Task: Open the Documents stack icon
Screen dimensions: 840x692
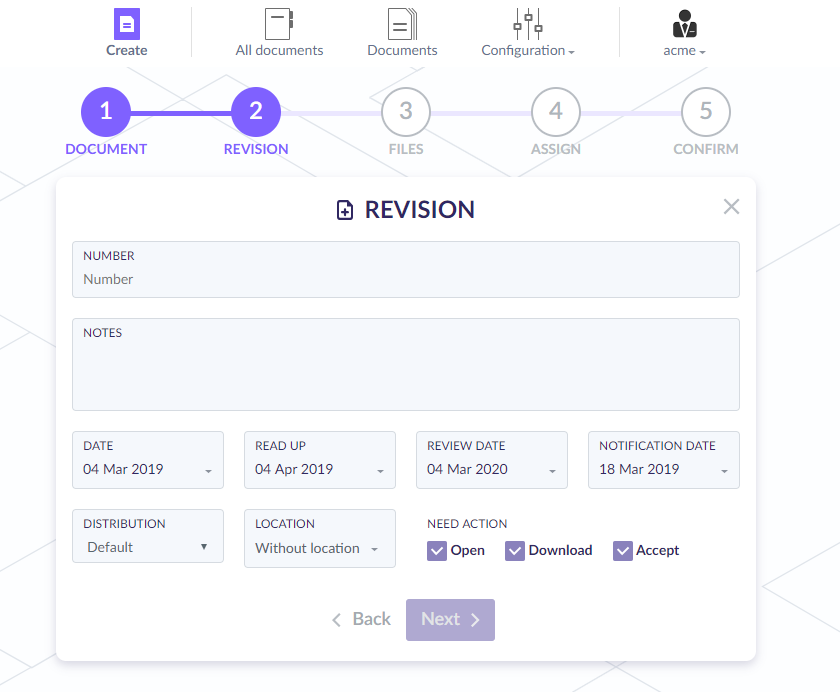Action: tap(402, 24)
